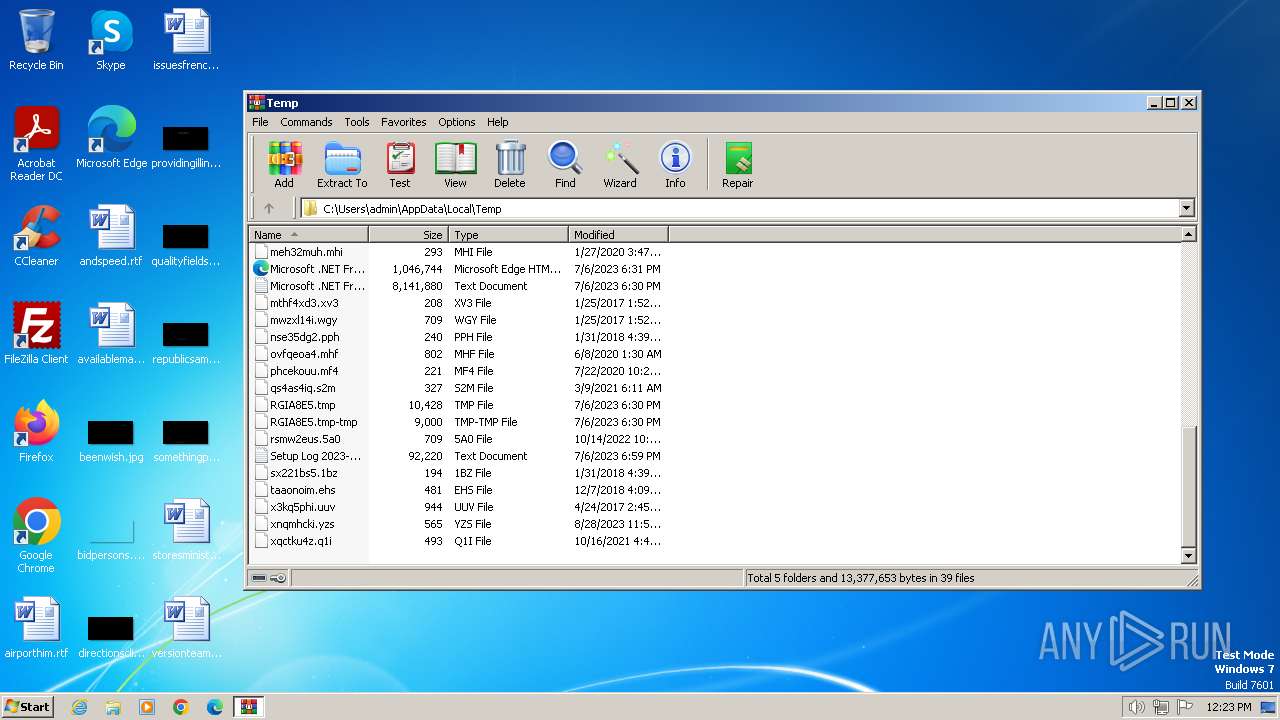Click the View toolbar icon
1280x720 pixels.
tap(455, 165)
